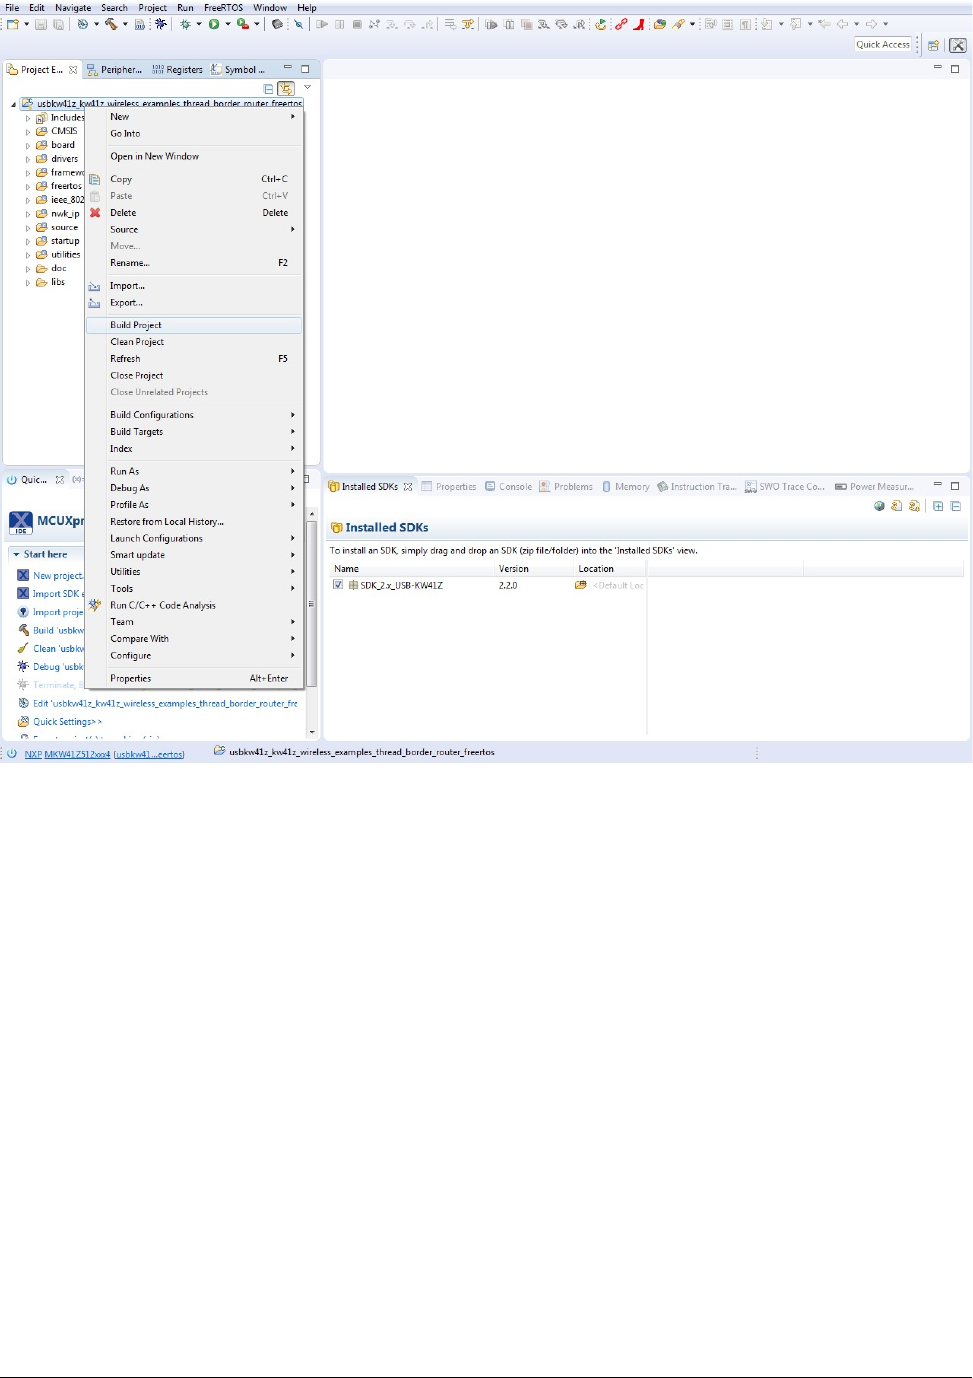Viewport: 973px width, 1378px height.
Task: Click the Debug bug icon in Quickstart
Action: [23, 666]
